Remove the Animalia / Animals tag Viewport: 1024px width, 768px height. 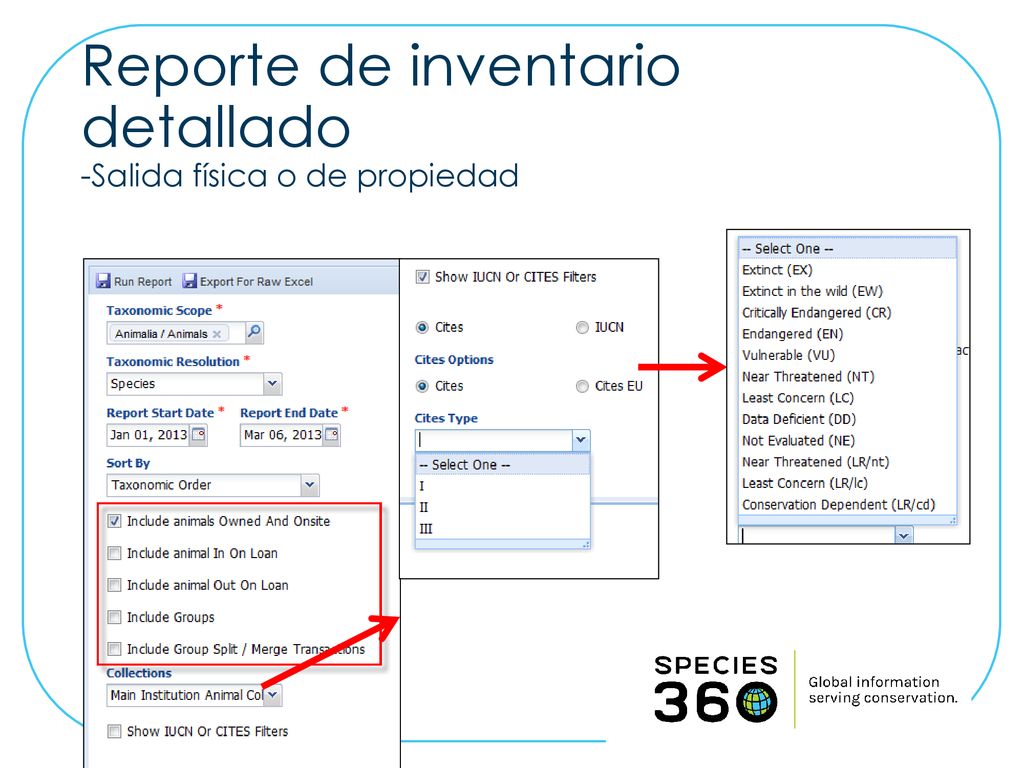217,334
